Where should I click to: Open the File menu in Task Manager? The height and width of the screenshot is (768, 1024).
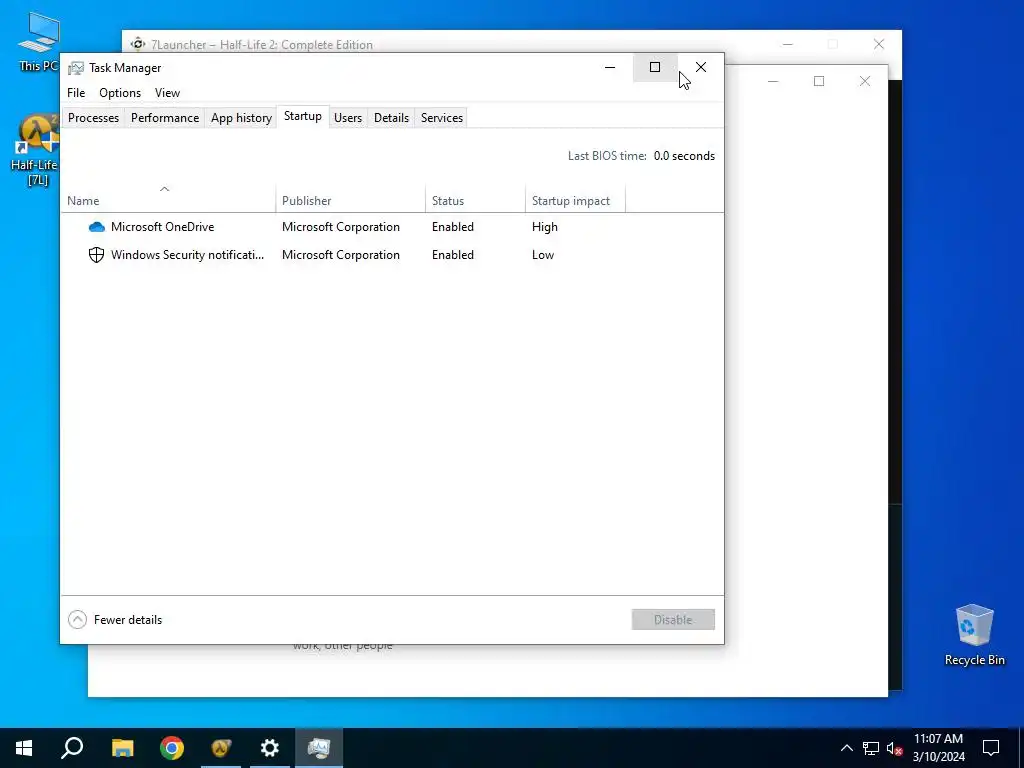(x=76, y=93)
